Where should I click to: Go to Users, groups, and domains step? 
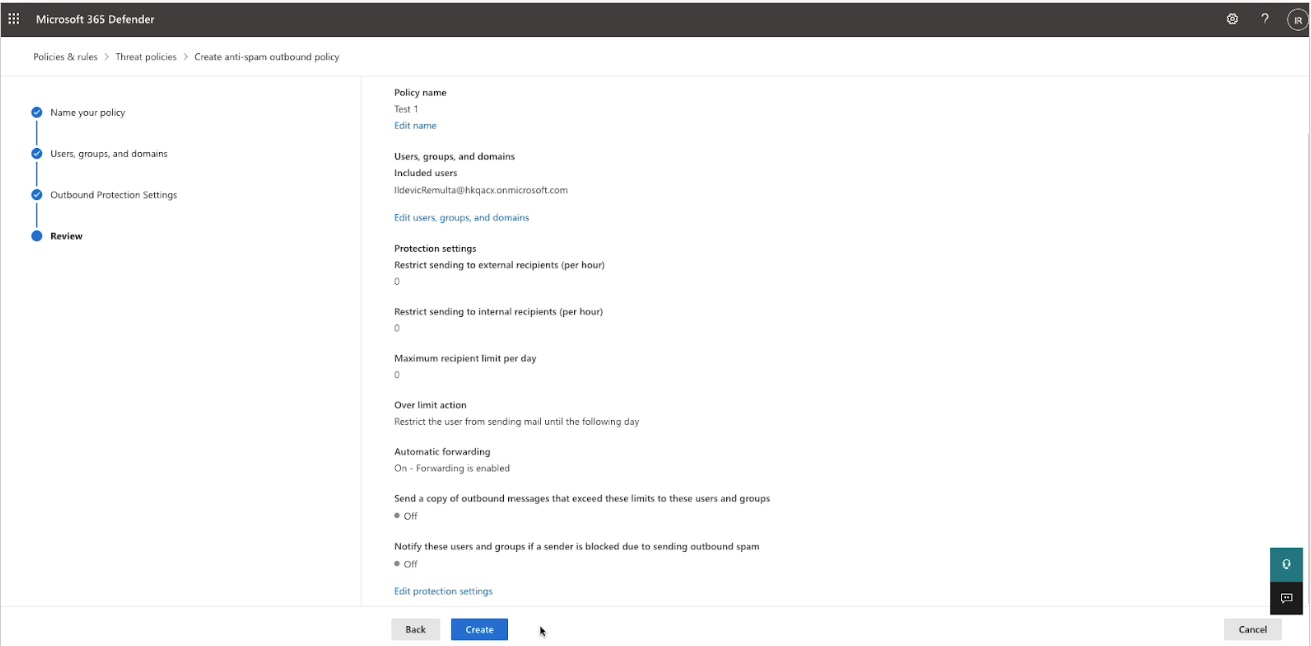(109, 154)
